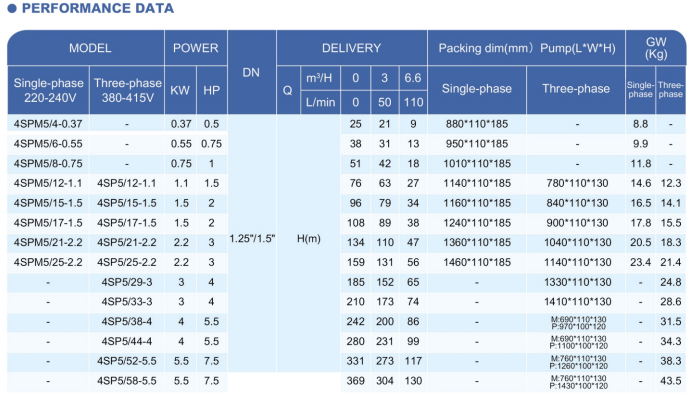Select the POWER column header
The width and height of the screenshot is (689, 398).
(x=196, y=48)
